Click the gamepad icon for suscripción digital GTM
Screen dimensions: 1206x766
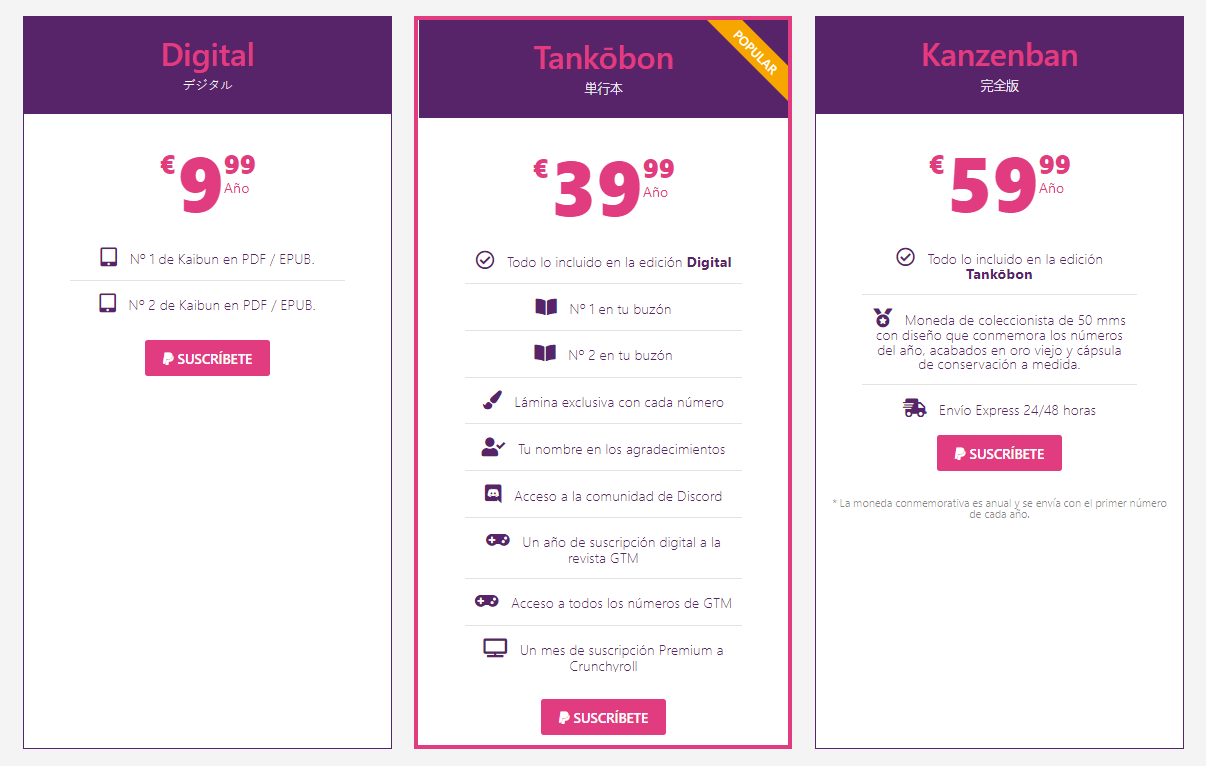(498, 540)
